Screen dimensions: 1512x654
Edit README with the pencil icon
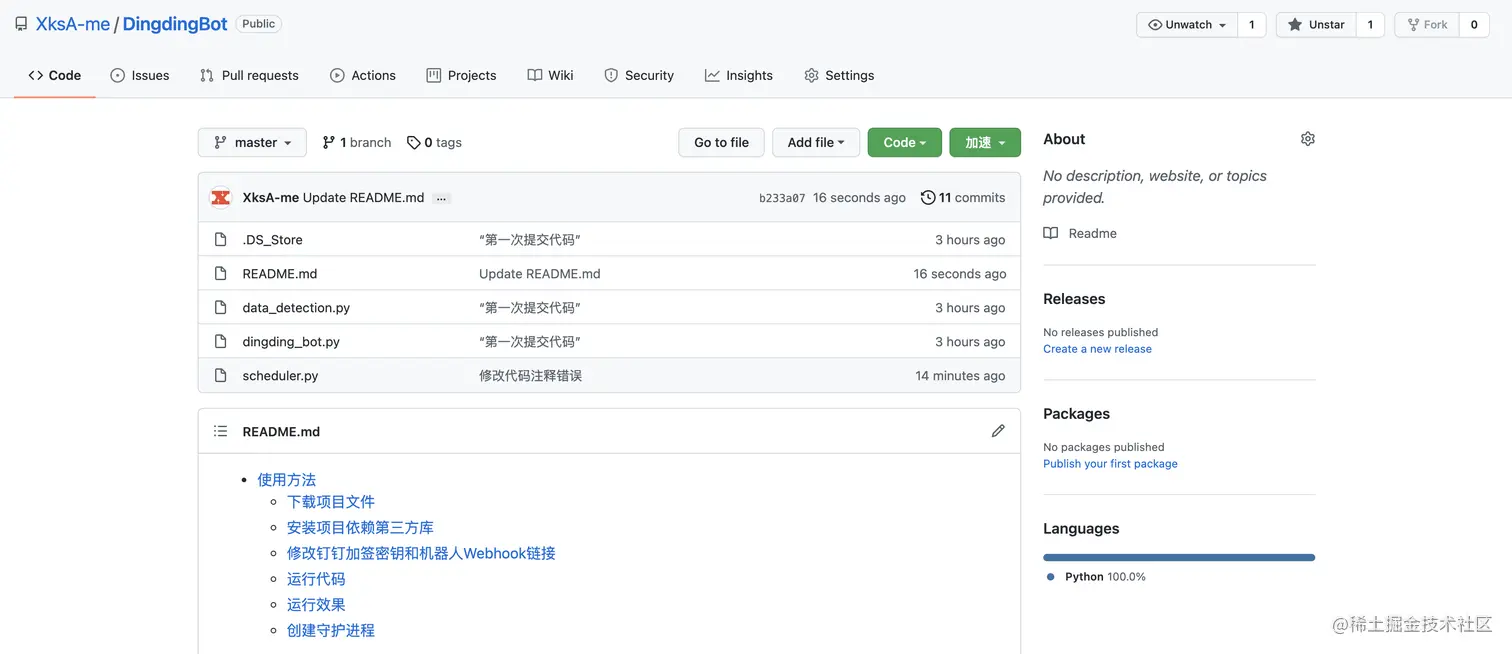(x=998, y=431)
